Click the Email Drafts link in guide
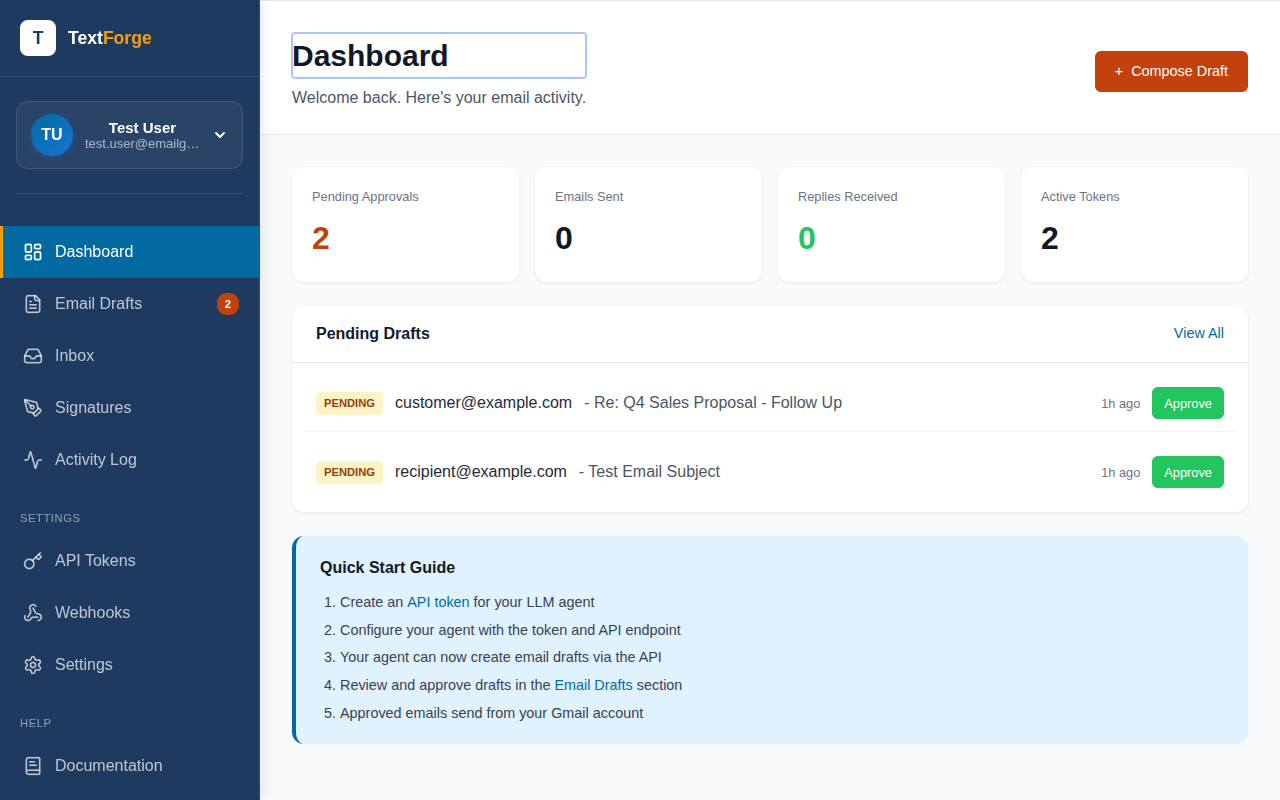 click(594, 685)
